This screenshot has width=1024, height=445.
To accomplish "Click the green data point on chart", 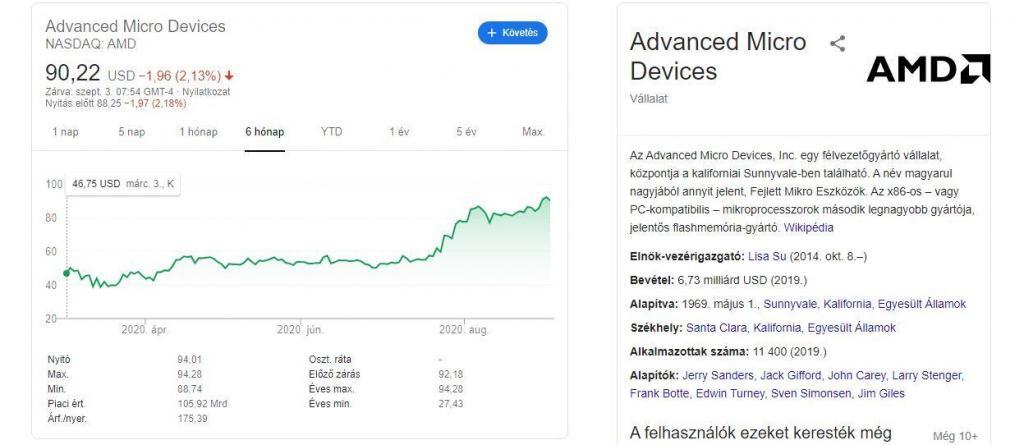I will pos(66,271).
